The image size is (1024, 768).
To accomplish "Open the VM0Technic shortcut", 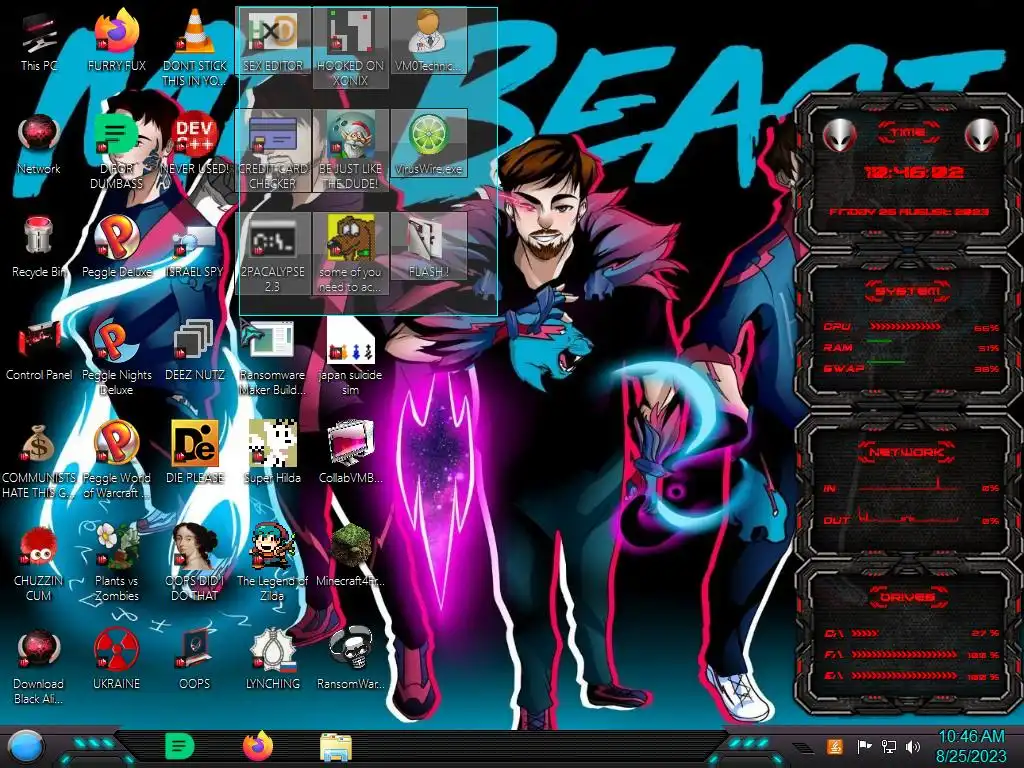I will [428, 40].
